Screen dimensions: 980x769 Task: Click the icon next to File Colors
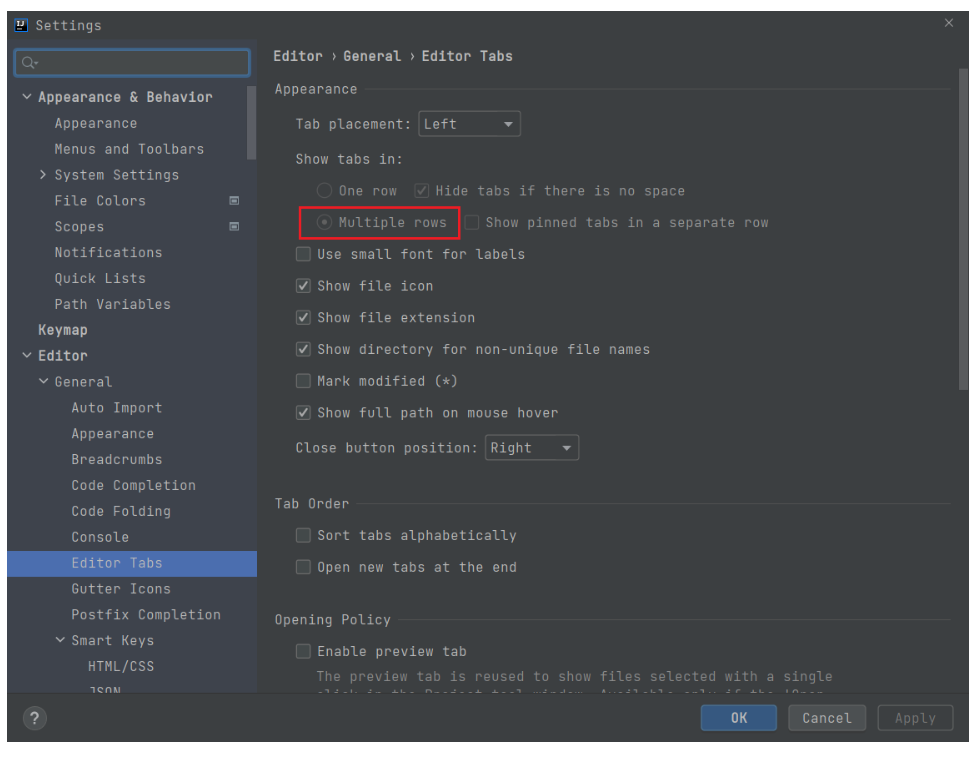coord(233,200)
